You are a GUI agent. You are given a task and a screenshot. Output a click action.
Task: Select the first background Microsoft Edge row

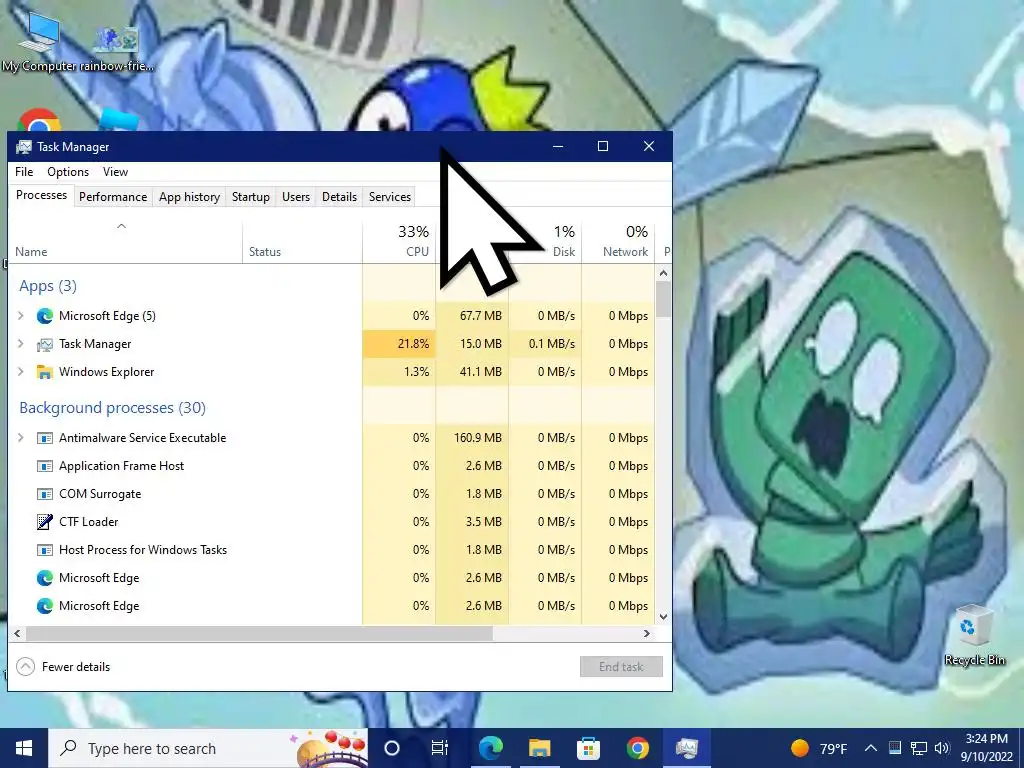tap(332, 578)
